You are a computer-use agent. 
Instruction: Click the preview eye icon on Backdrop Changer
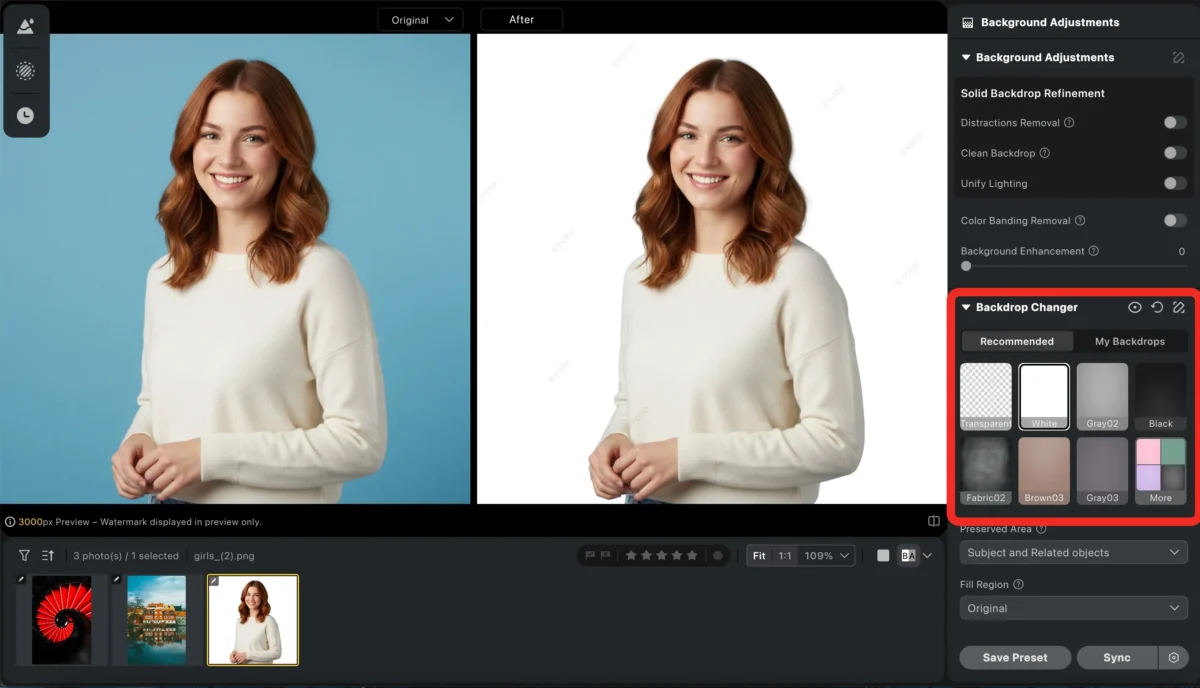1135,307
